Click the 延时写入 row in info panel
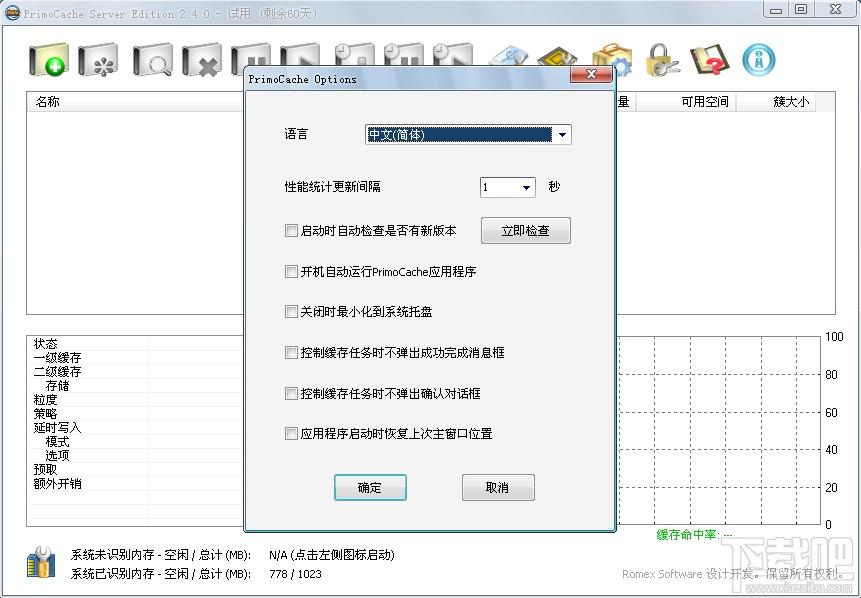861x598 pixels. [x=135, y=428]
